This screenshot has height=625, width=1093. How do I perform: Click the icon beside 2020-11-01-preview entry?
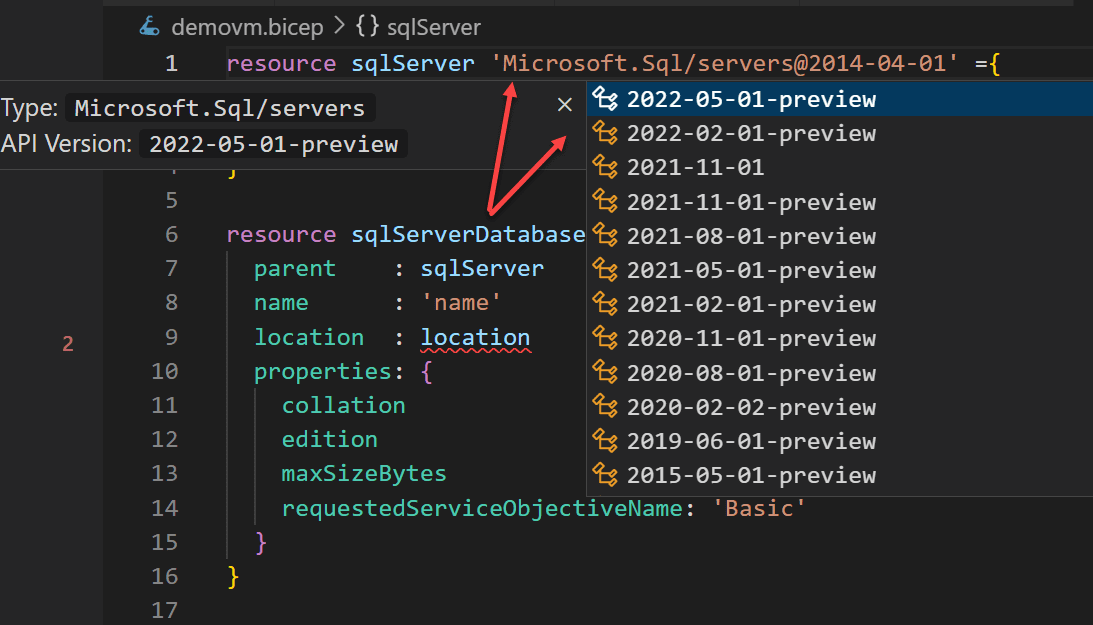click(x=605, y=339)
